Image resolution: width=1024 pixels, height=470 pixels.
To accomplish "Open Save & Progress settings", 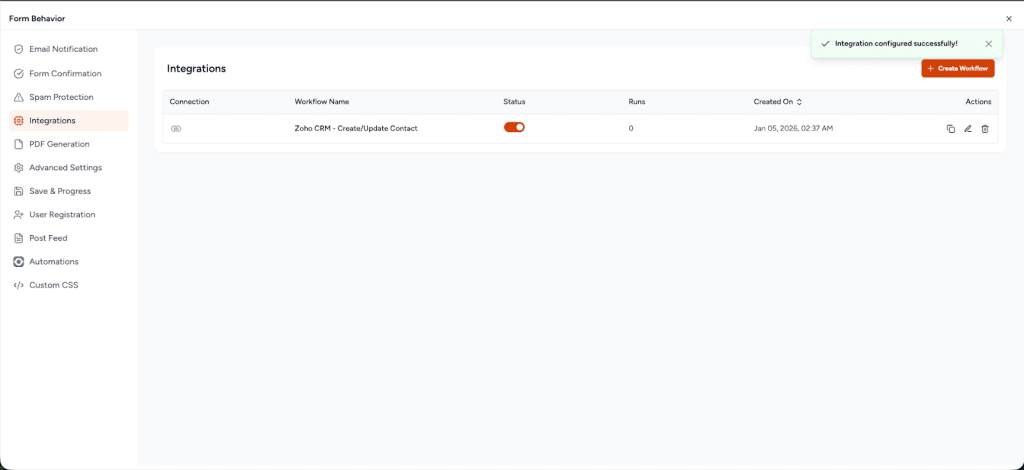I will pos(60,191).
